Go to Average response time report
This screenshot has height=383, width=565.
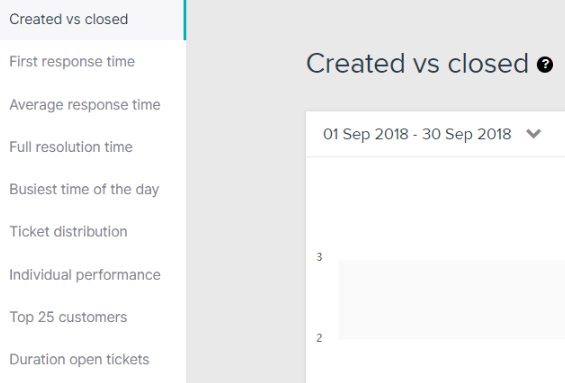[x=85, y=105]
